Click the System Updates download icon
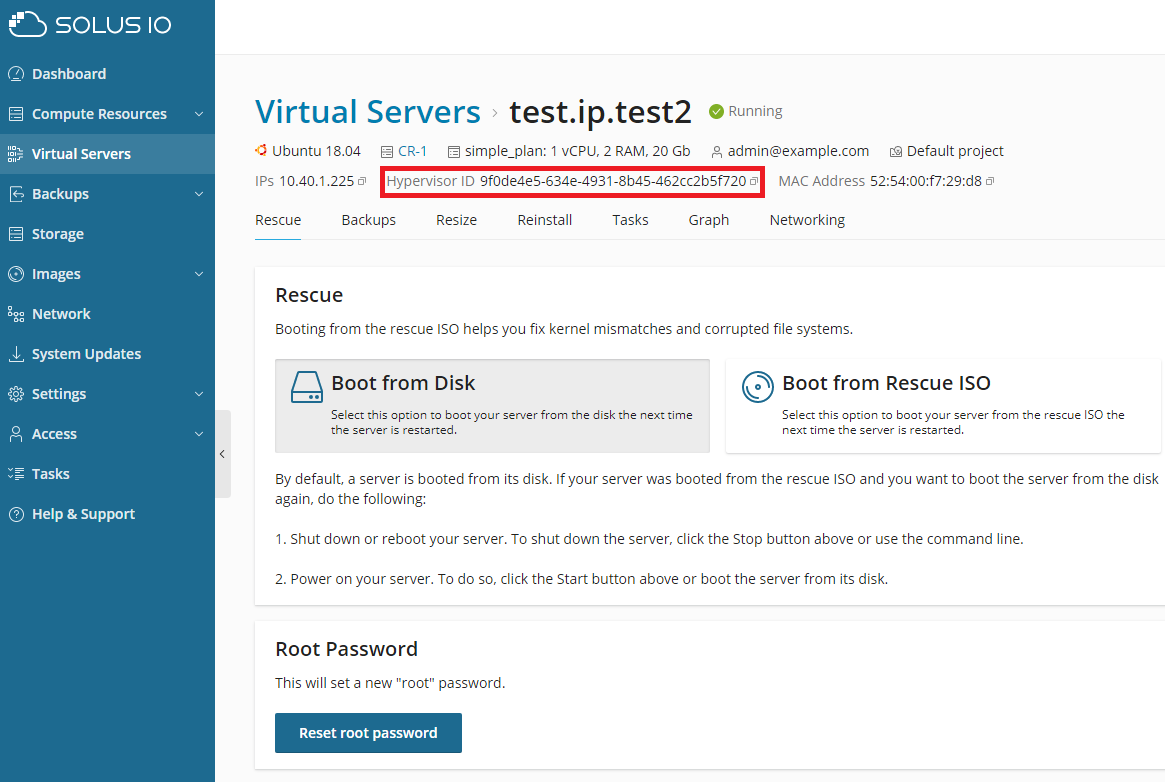 point(15,354)
